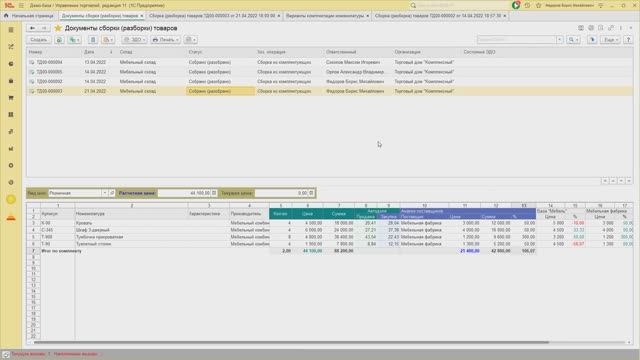Select document row ТД00-000005
640x360 pixels.
[330, 72]
